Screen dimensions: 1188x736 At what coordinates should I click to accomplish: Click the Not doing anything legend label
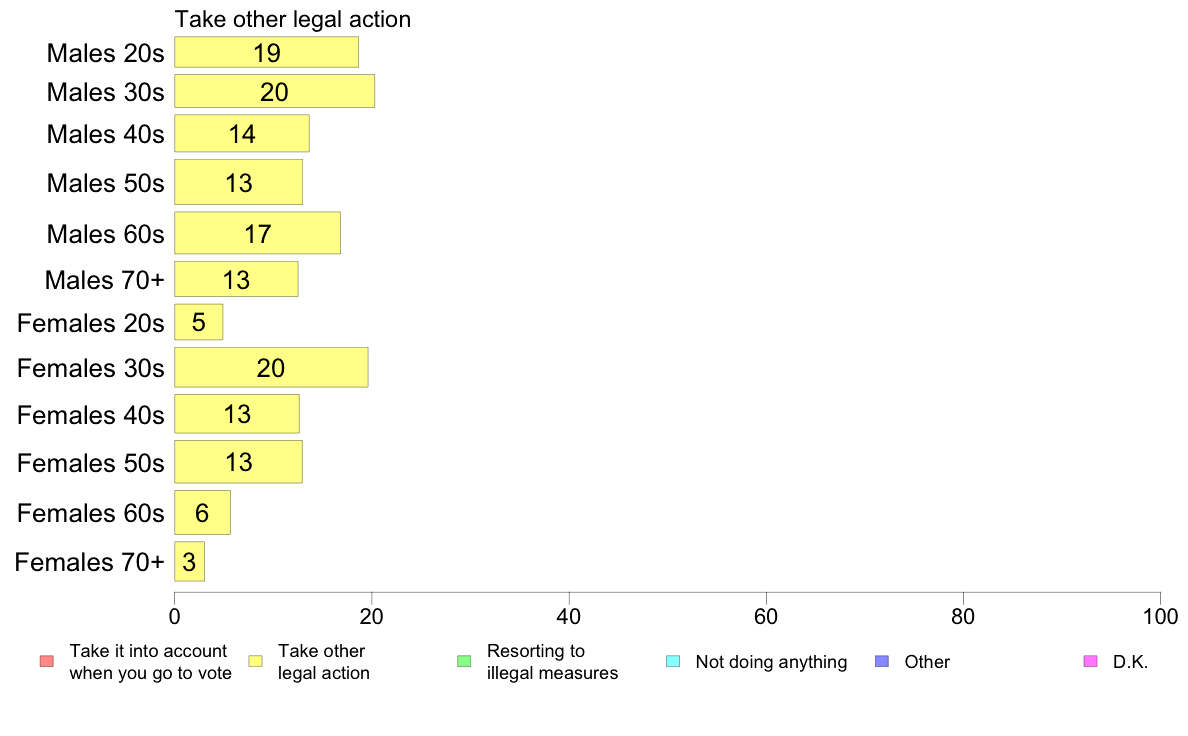coord(771,662)
